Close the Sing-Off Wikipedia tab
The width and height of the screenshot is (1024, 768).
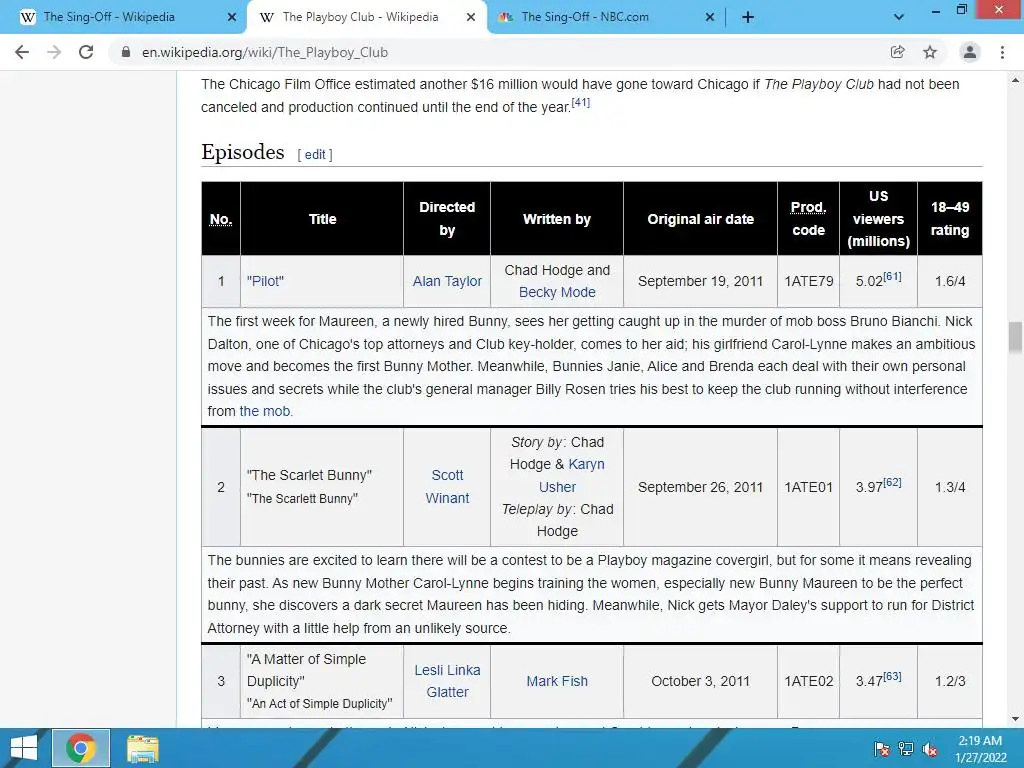click(232, 18)
